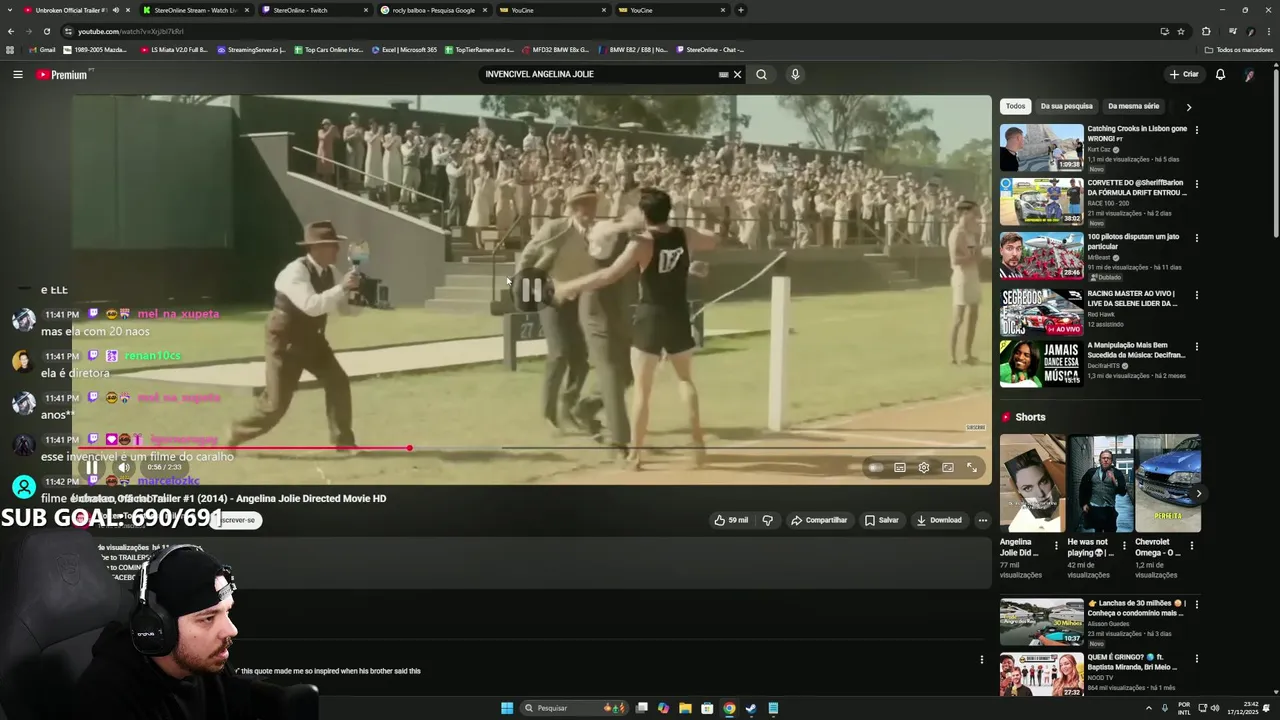The height and width of the screenshot is (720, 1280).
Task: Switch player to theater mode
Action: point(948,467)
